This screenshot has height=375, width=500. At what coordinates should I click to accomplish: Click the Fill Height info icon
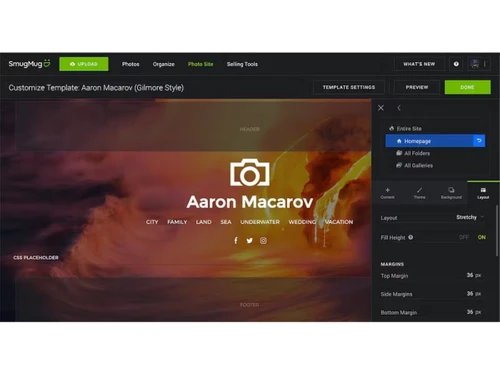coord(411,237)
